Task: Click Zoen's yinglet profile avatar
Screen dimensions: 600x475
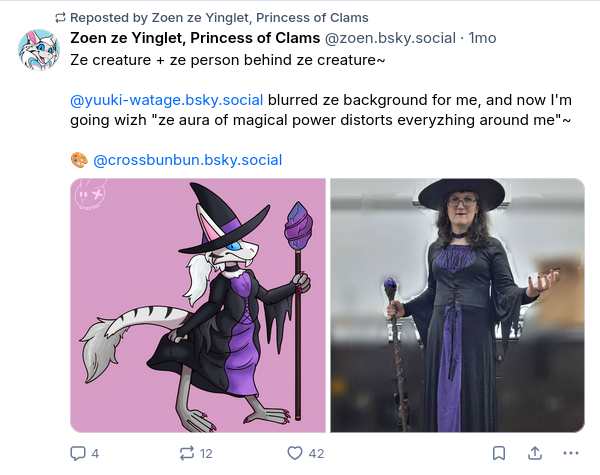Action: coord(39,50)
